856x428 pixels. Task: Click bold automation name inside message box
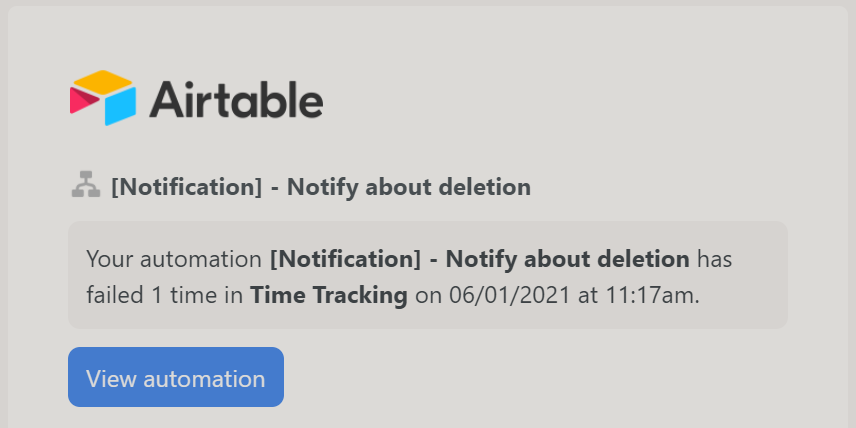tap(480, 259)
